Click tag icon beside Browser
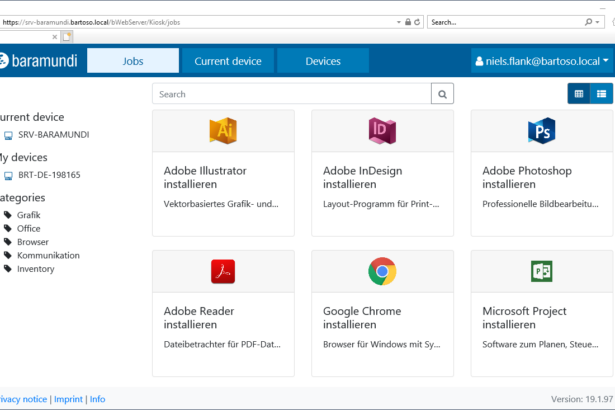Image resolution: width=615 pixels, height=410 pixels. click(8, 242)
